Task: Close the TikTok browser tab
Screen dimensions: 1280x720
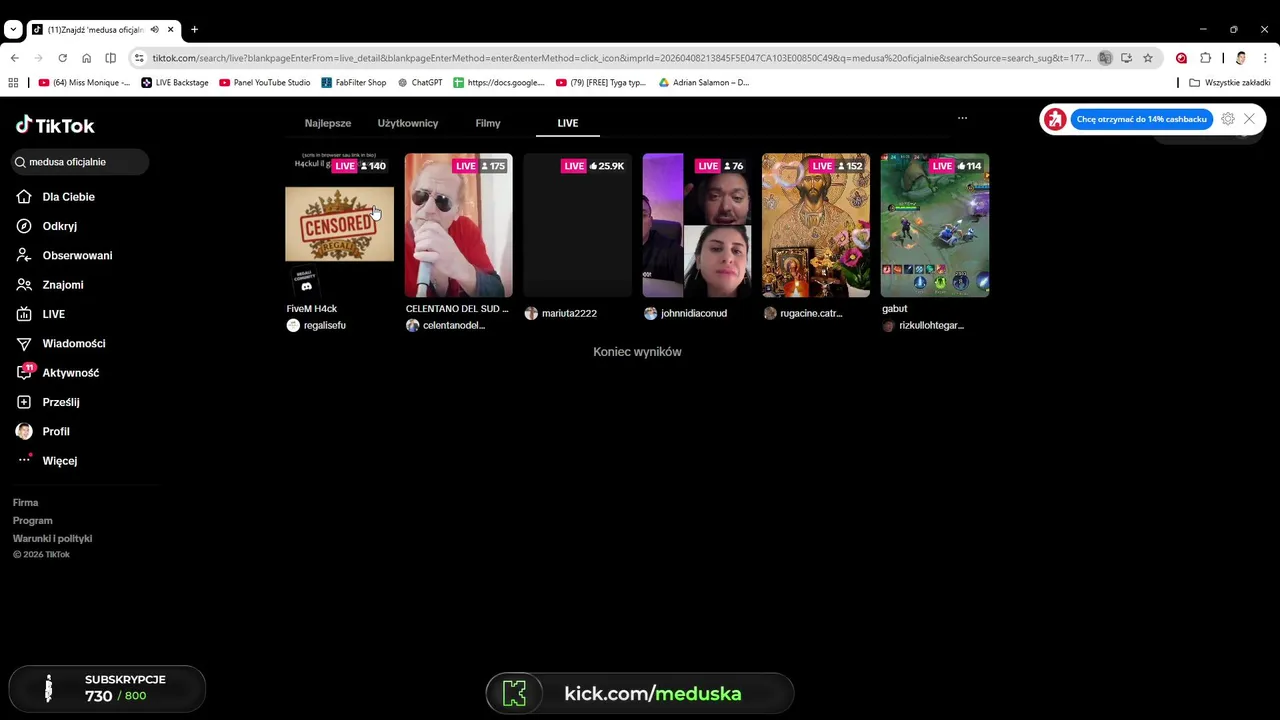Action: (170, 30)
